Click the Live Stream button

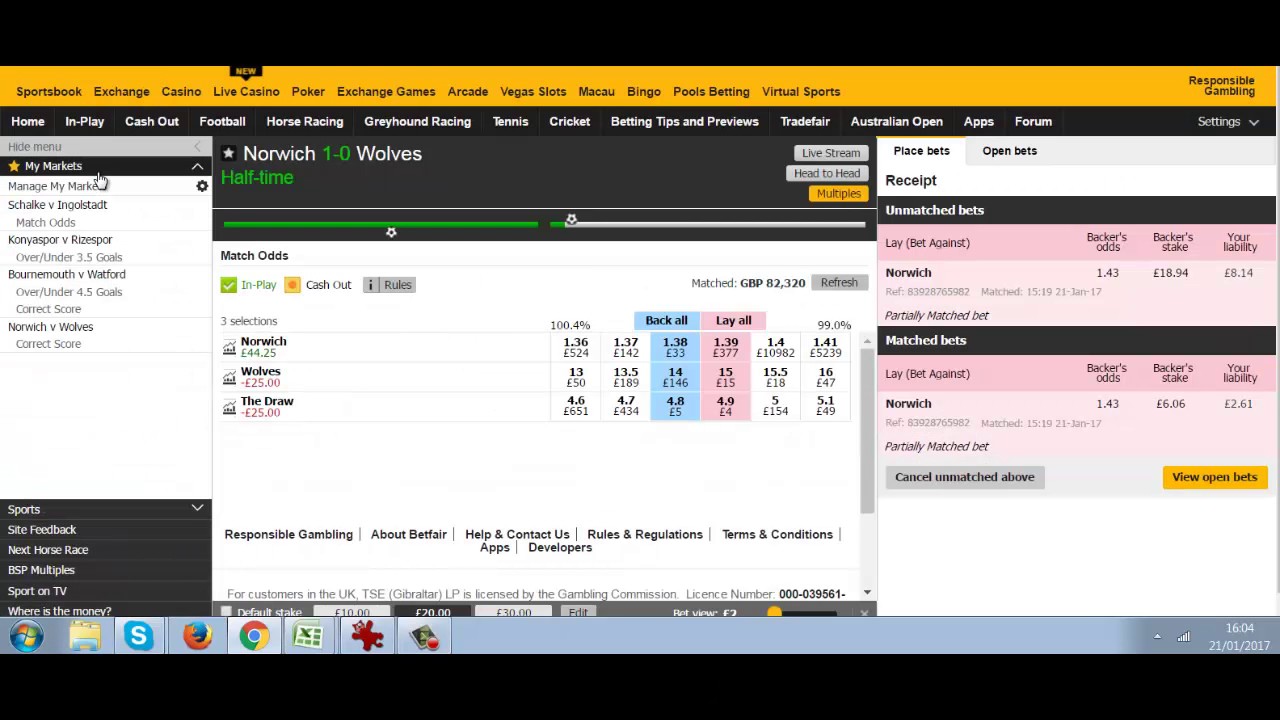click(830, 153)
